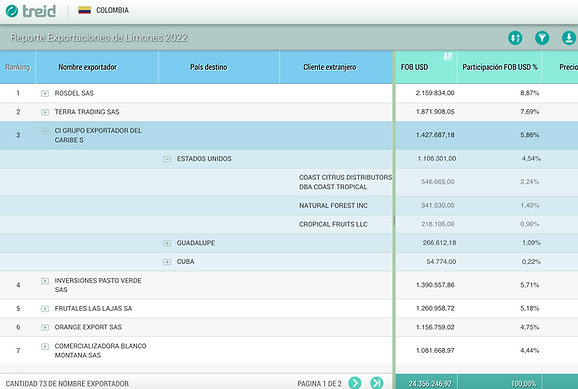Click Cuba FOB value 54.774,00

[441, 261]
